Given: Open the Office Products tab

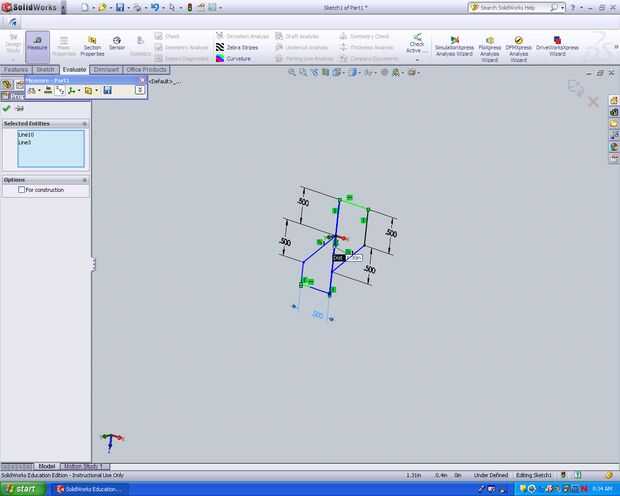Looking at the screenshot, I should pos(146,70).
